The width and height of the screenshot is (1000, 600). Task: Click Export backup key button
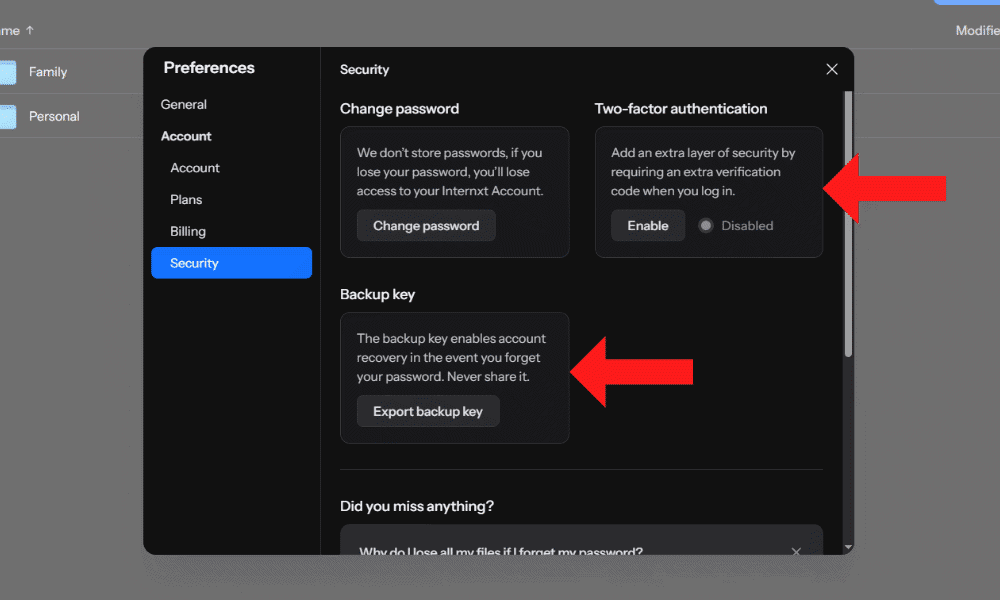pyautogui.click(x=427, y=411)
